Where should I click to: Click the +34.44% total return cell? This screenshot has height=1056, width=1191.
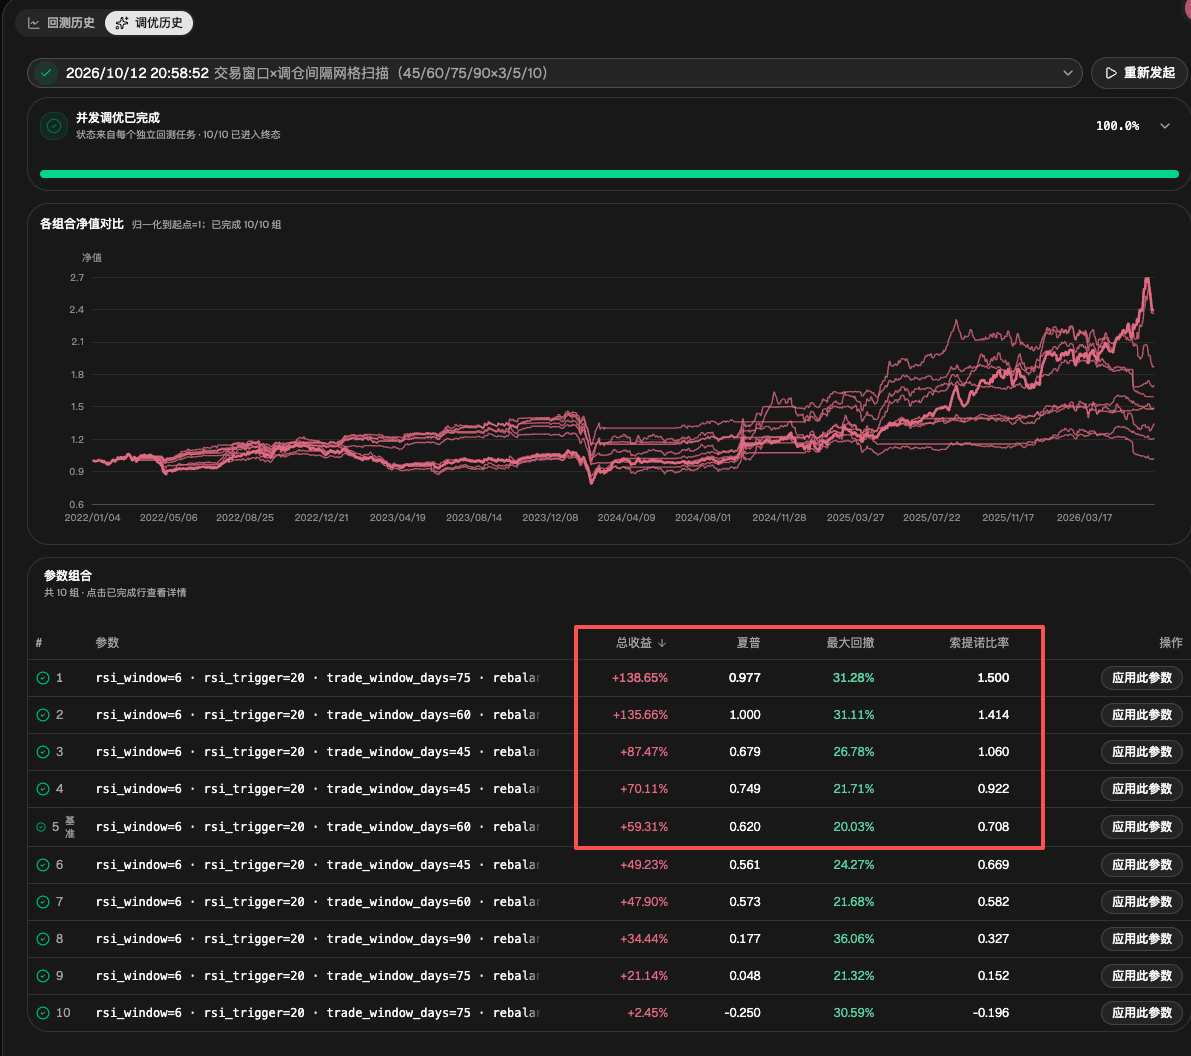pyautogui.click(x=644, y=939)
